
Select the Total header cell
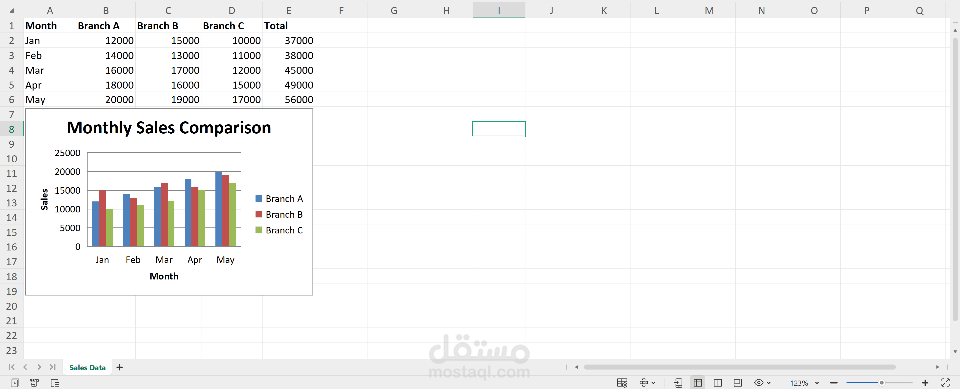(288, 26)
